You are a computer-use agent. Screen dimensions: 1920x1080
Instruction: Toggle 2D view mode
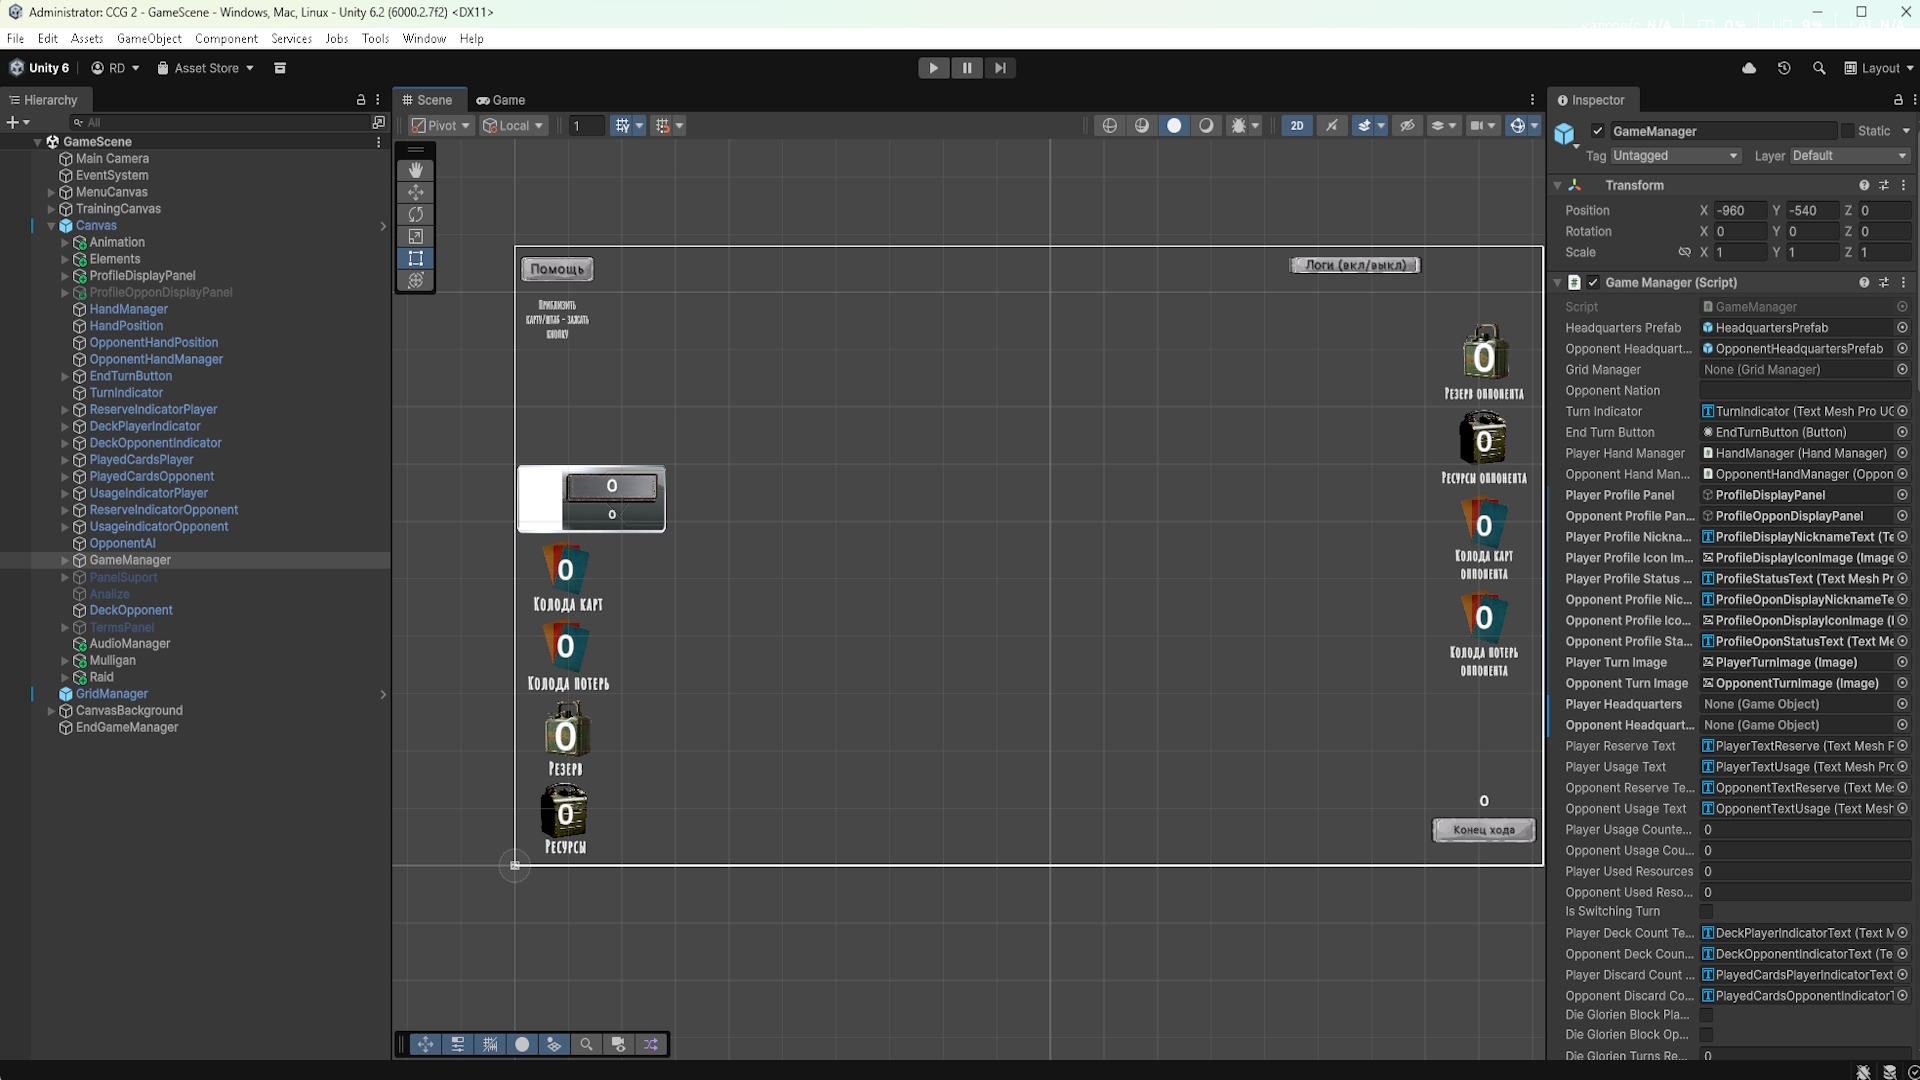pyautogui.click(x=1297, y=126)
